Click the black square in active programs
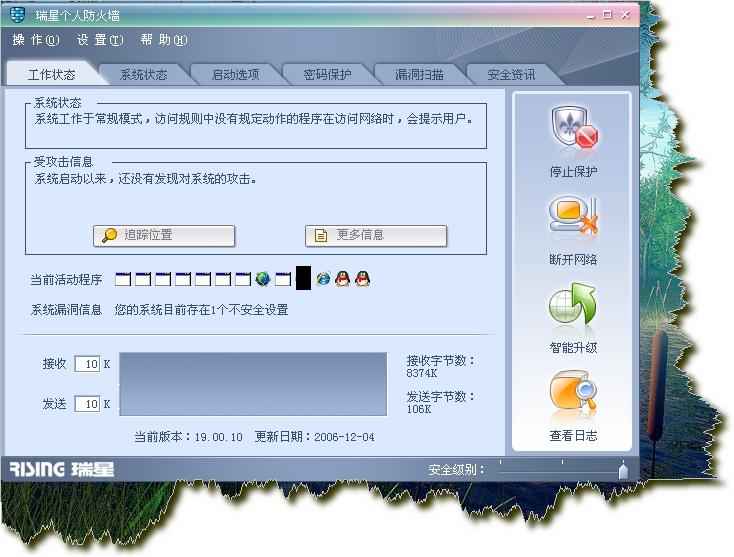 point(303,278)
